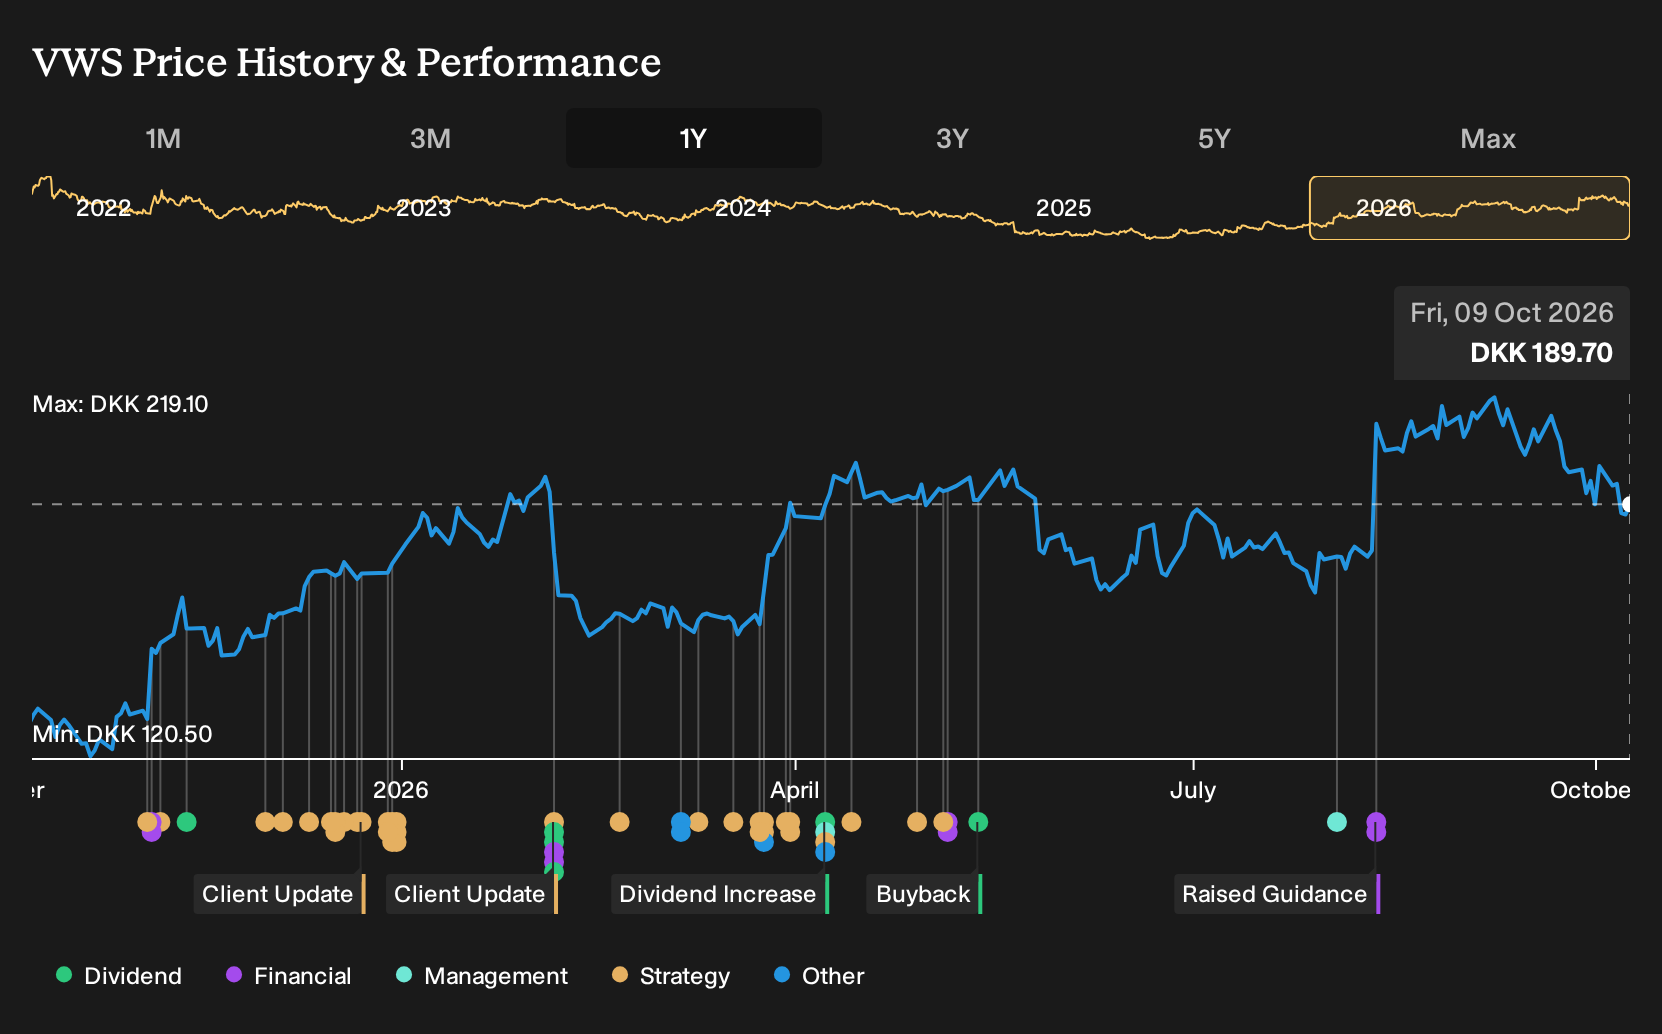Select the 1M time range tab
The height and width of the screenshot is (1034, 1662).
point(163,138)
